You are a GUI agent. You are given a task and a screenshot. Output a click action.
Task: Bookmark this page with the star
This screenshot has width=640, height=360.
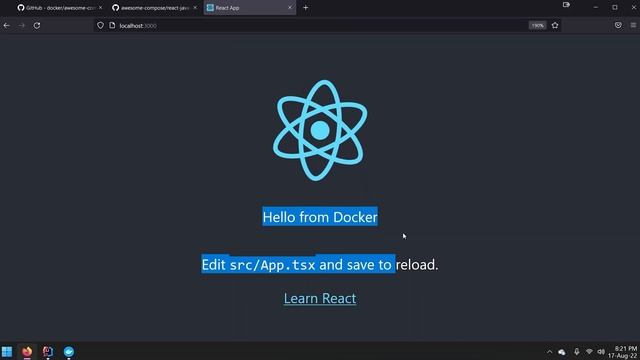tap(555, 25)
